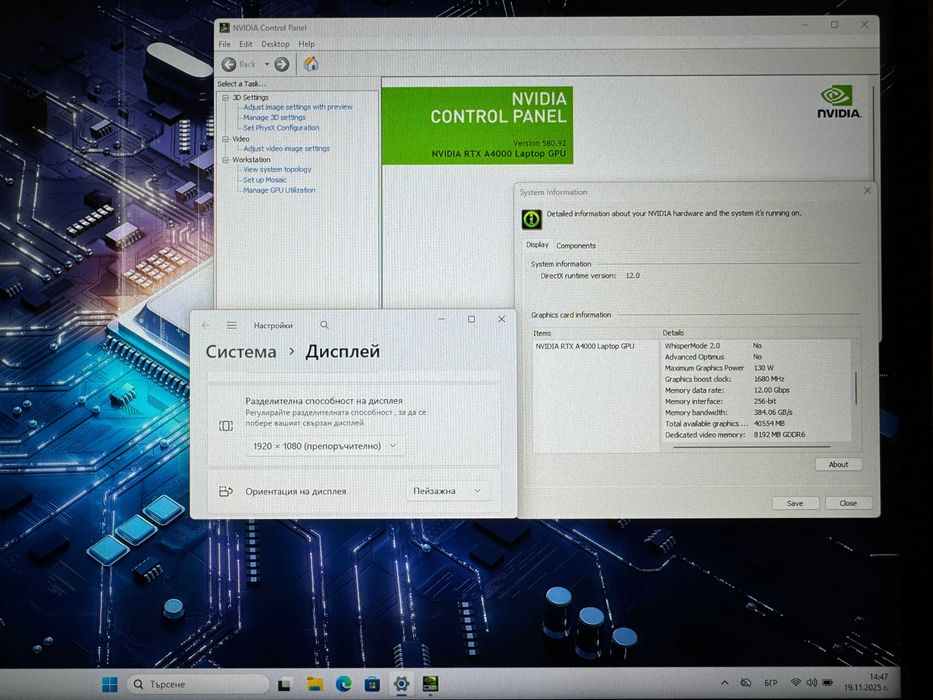The height and width of the screenshot is (700, 933).
Task: Open Set up Mosaic
Action: point(265,180)
